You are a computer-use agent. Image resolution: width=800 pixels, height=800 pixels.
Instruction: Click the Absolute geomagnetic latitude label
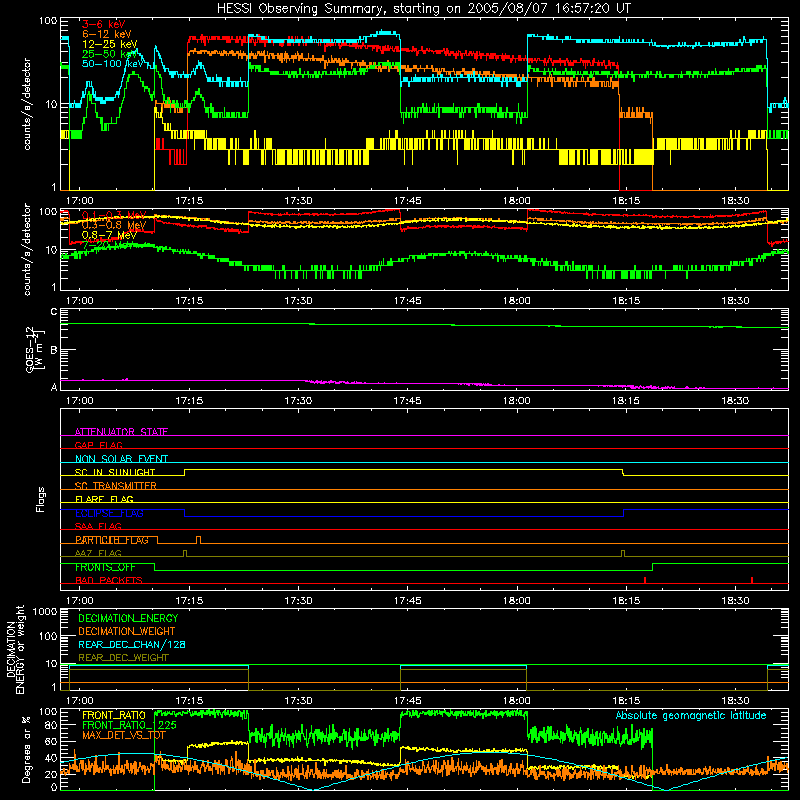tap(691, 715)
